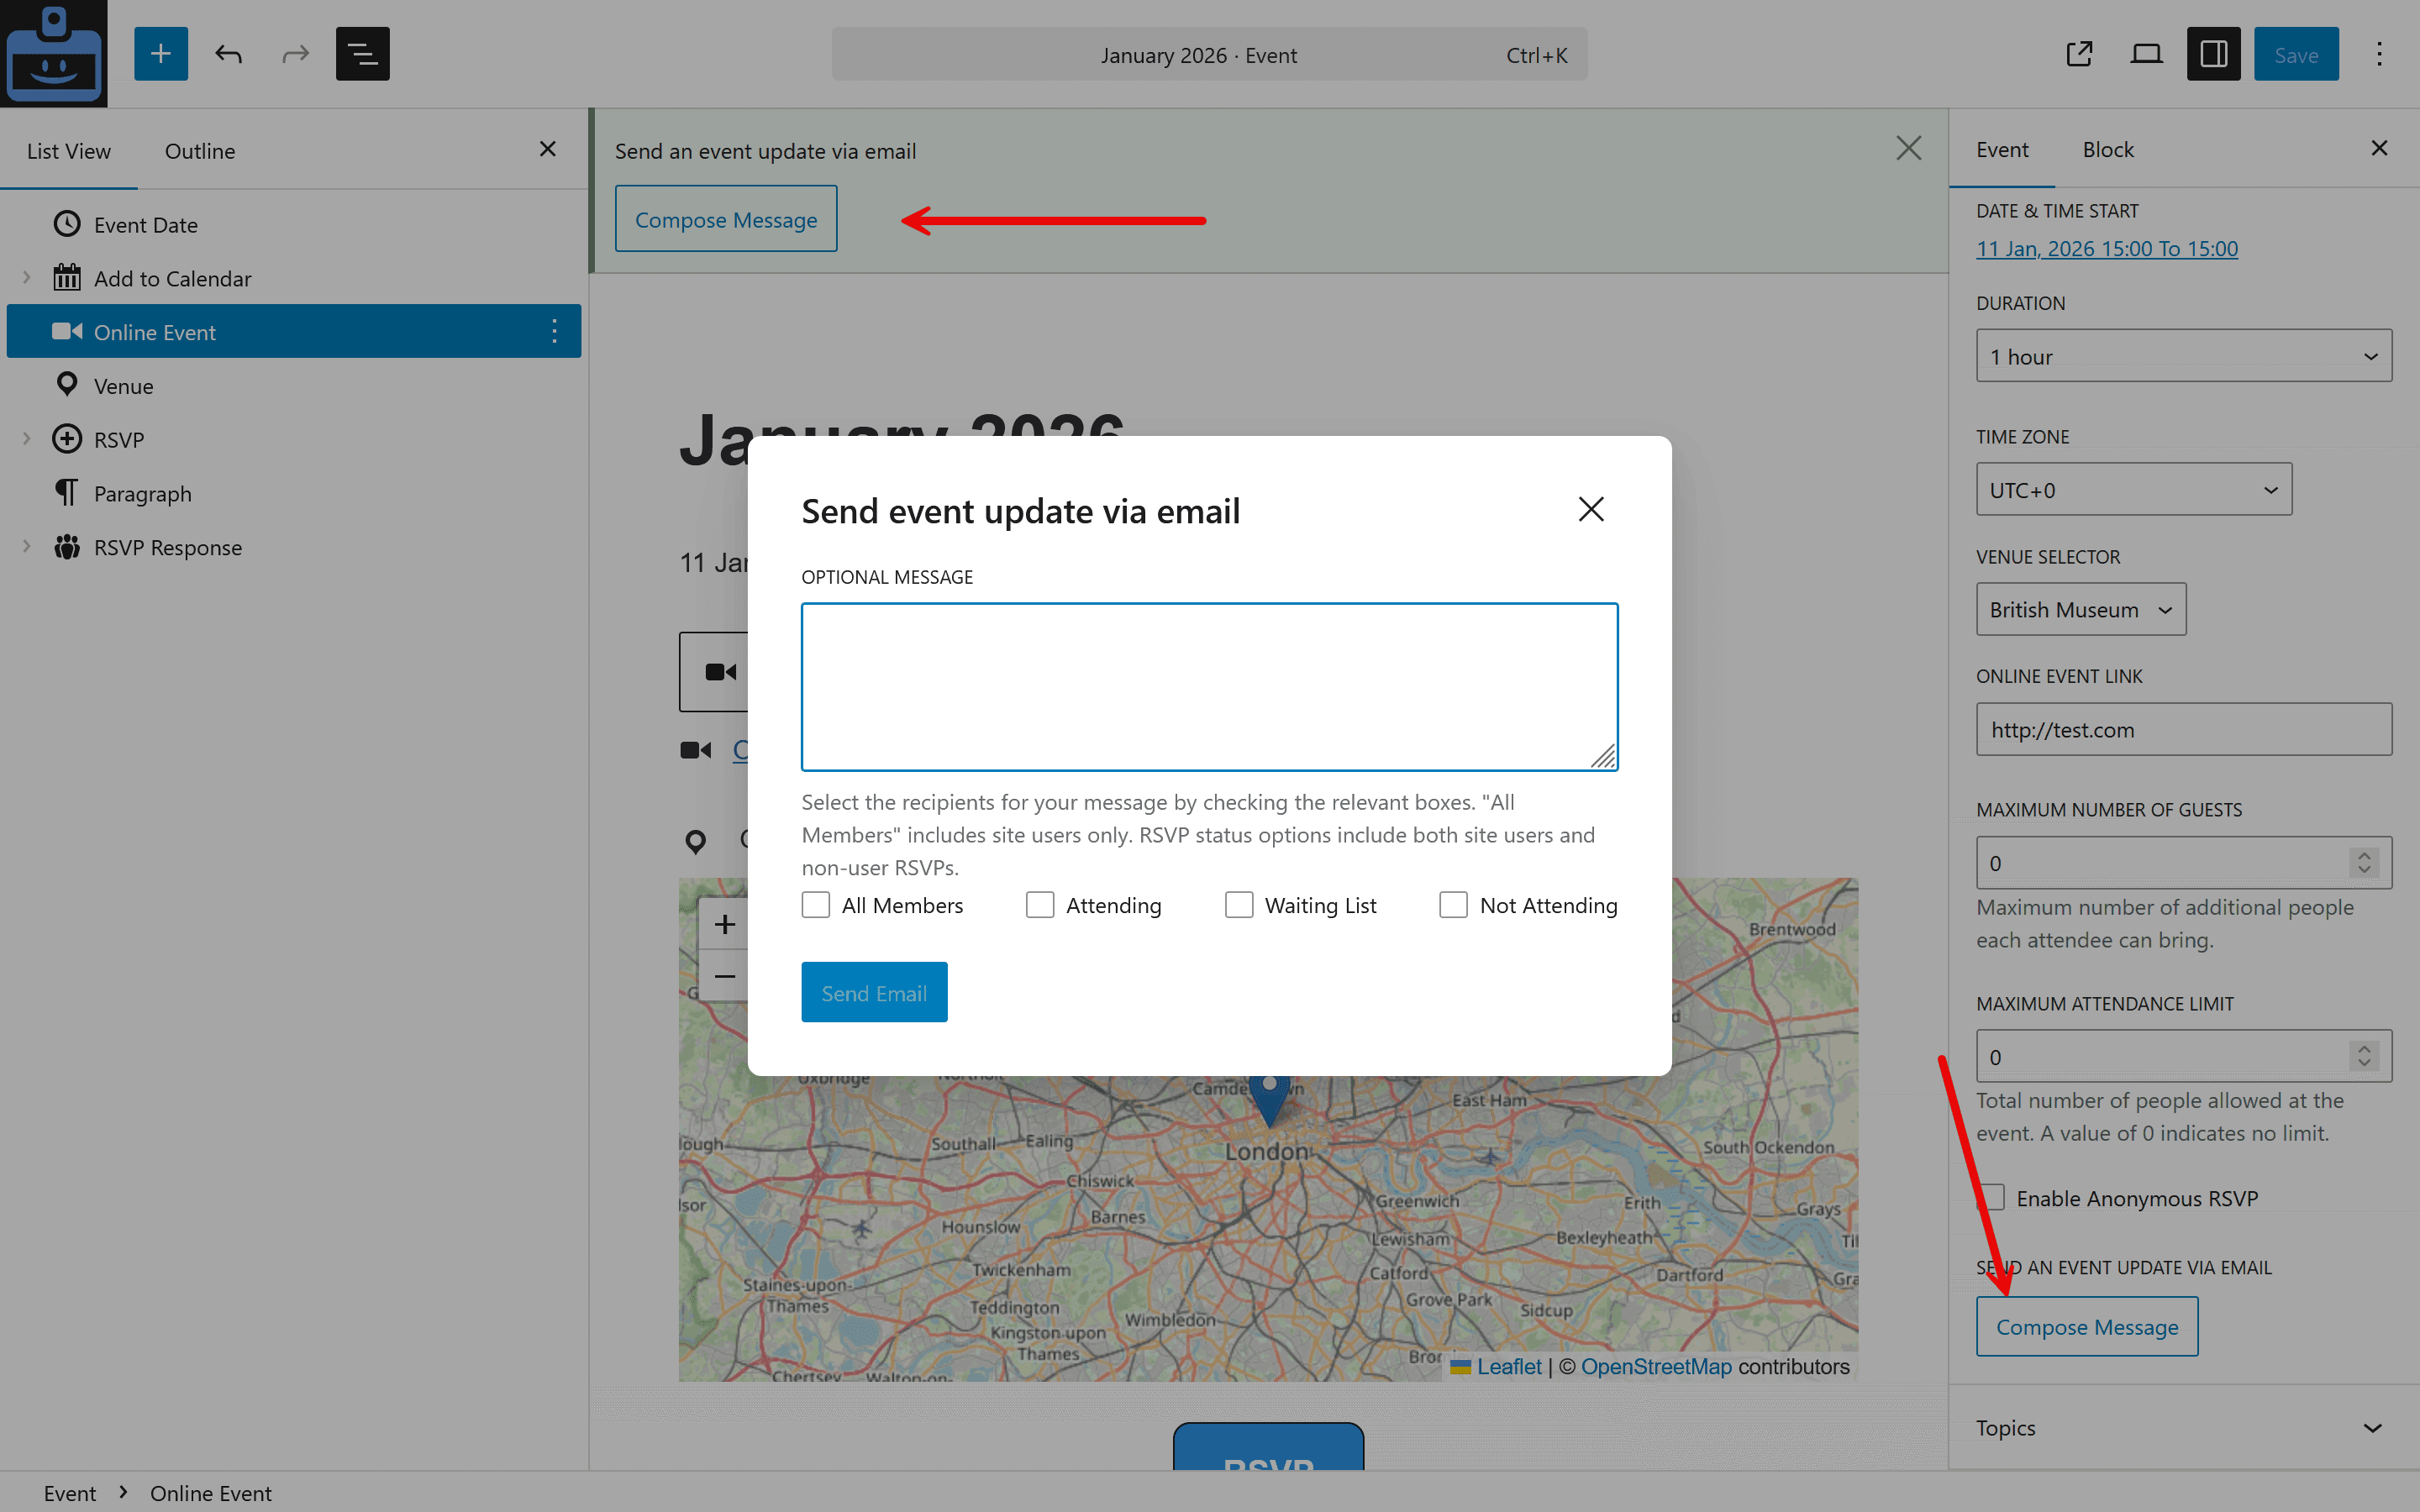
Task: Toggle the document overview list icon
Action: (363, 54)
